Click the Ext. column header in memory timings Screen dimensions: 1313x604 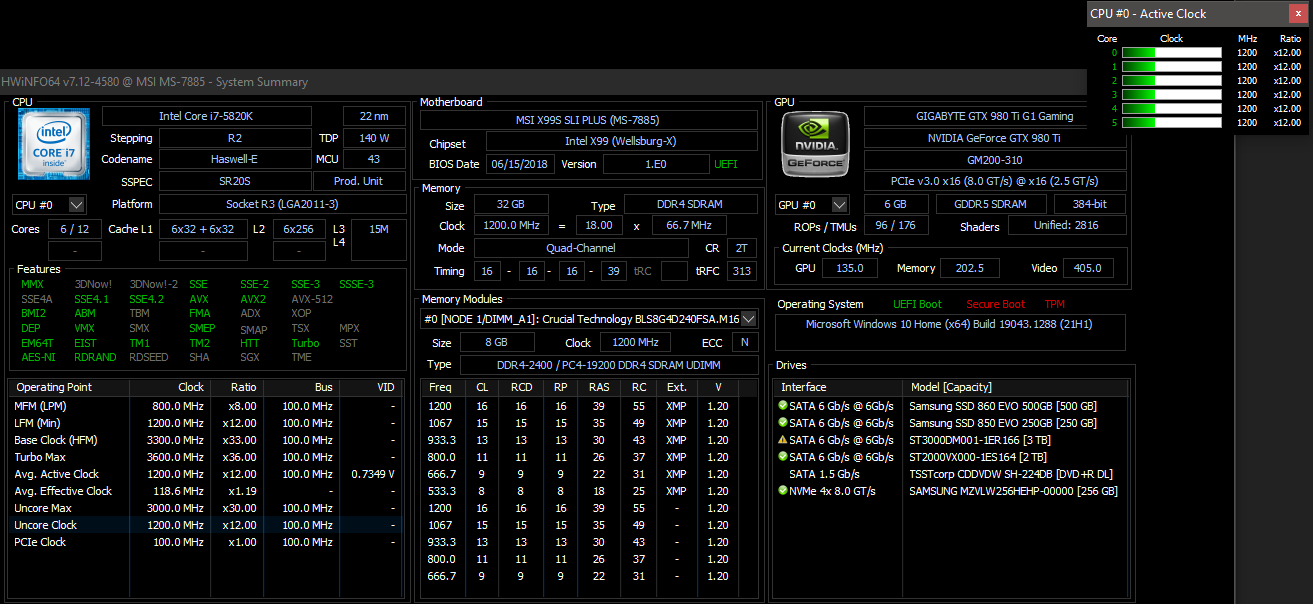[676, 387]
